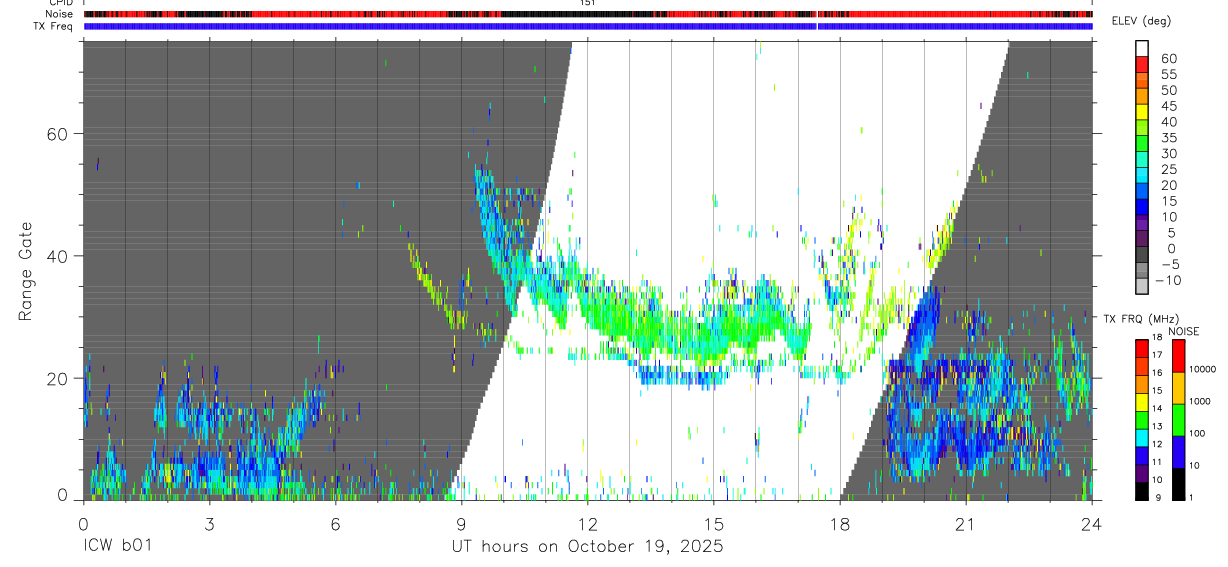Click the 12 hour tick label on the time axis
This screenshot has width=1228, height=567.
tap(587, 524)
